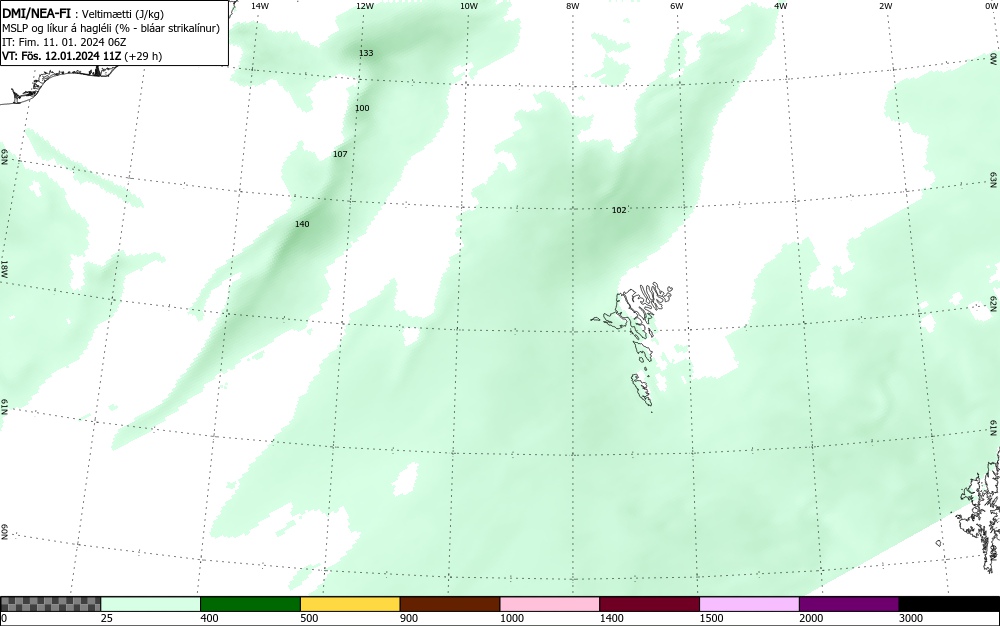
Task: Click the legend number 3000
Action: [911, 618]
